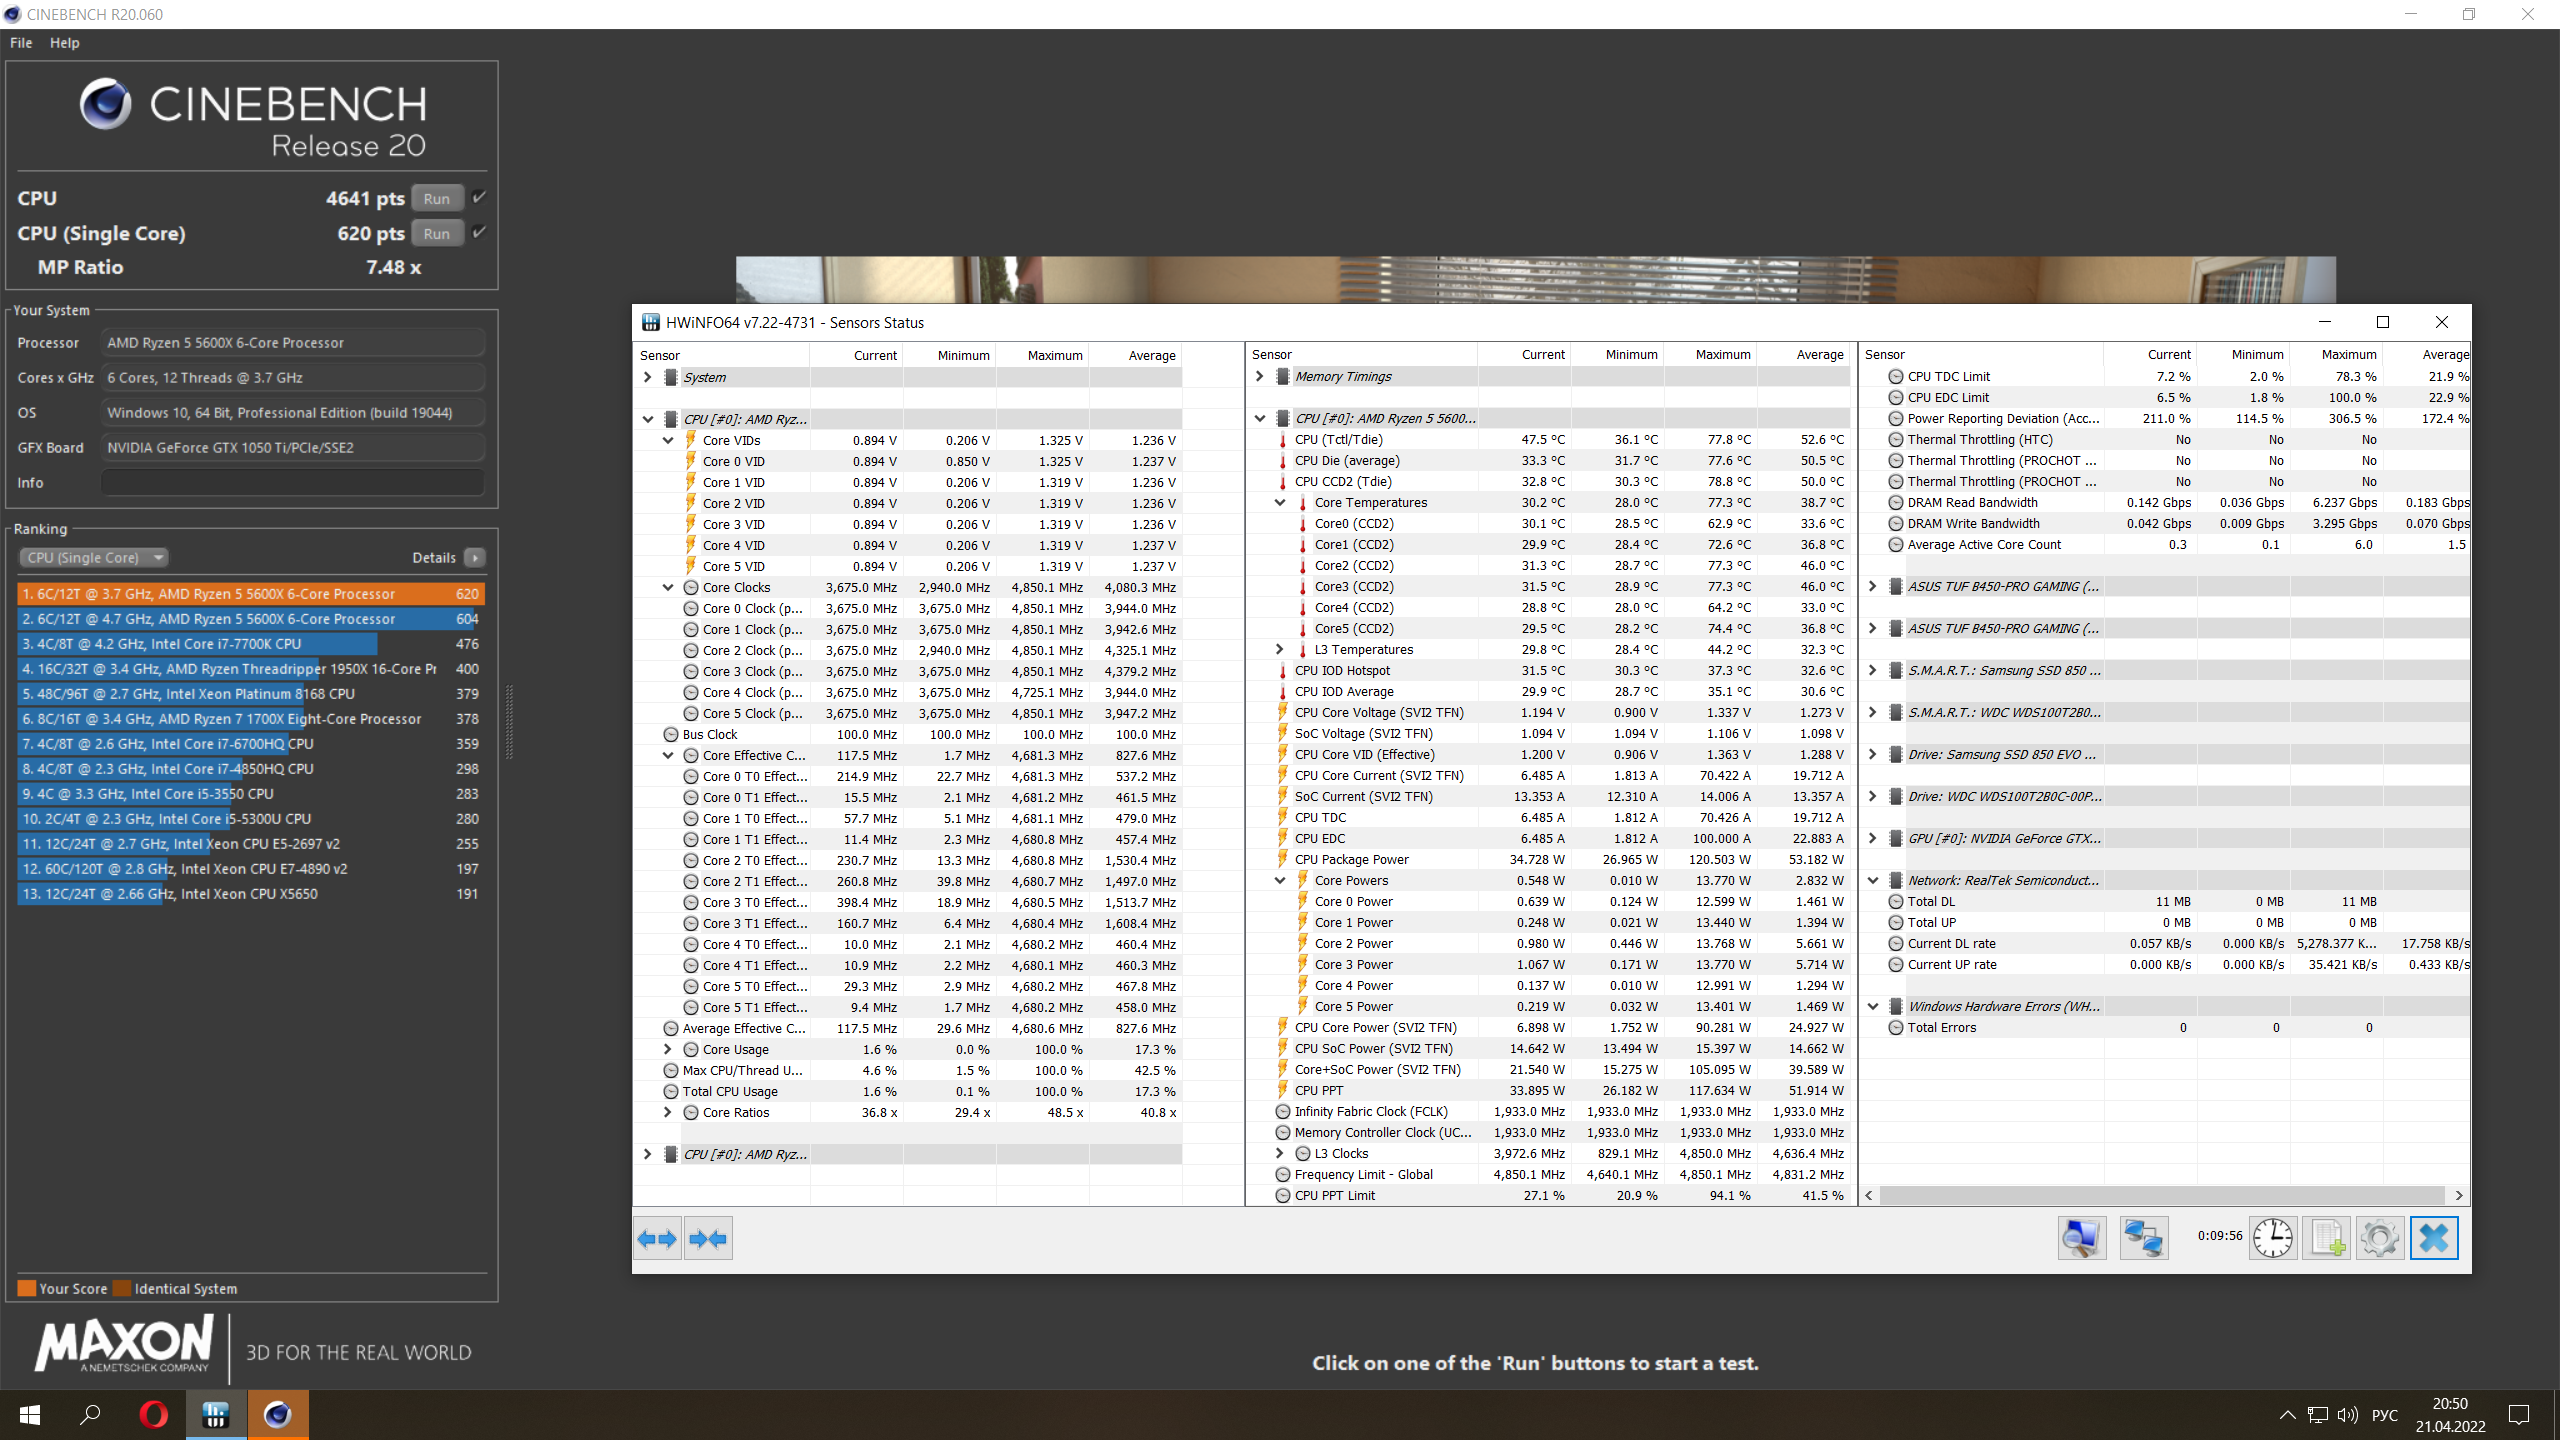This screenshot has height=1440, width=2560.
Task: Click the expand columns arrows button in HWiNFO
Action: pos(657,1239)
